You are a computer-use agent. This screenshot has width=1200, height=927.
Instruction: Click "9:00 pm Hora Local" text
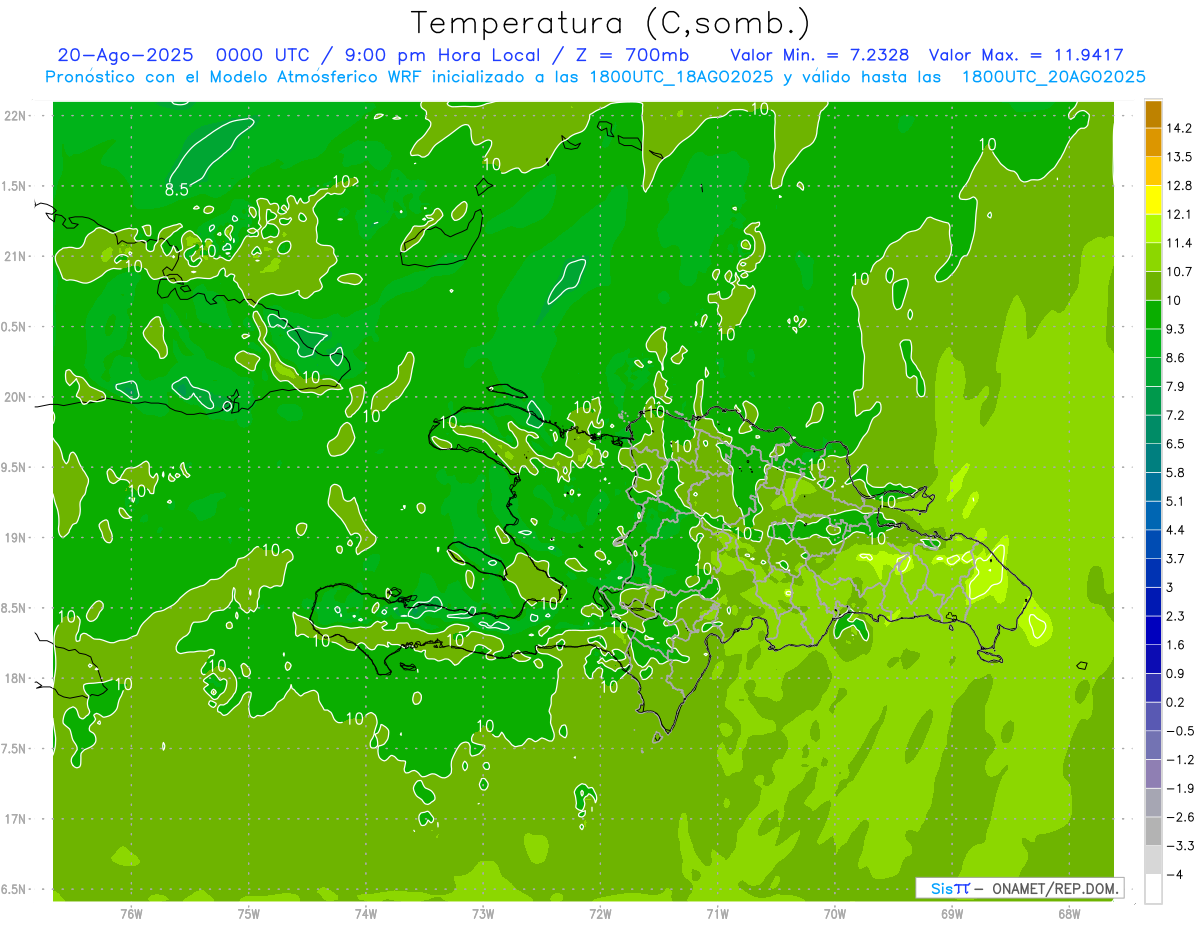(x=441, y=55)
